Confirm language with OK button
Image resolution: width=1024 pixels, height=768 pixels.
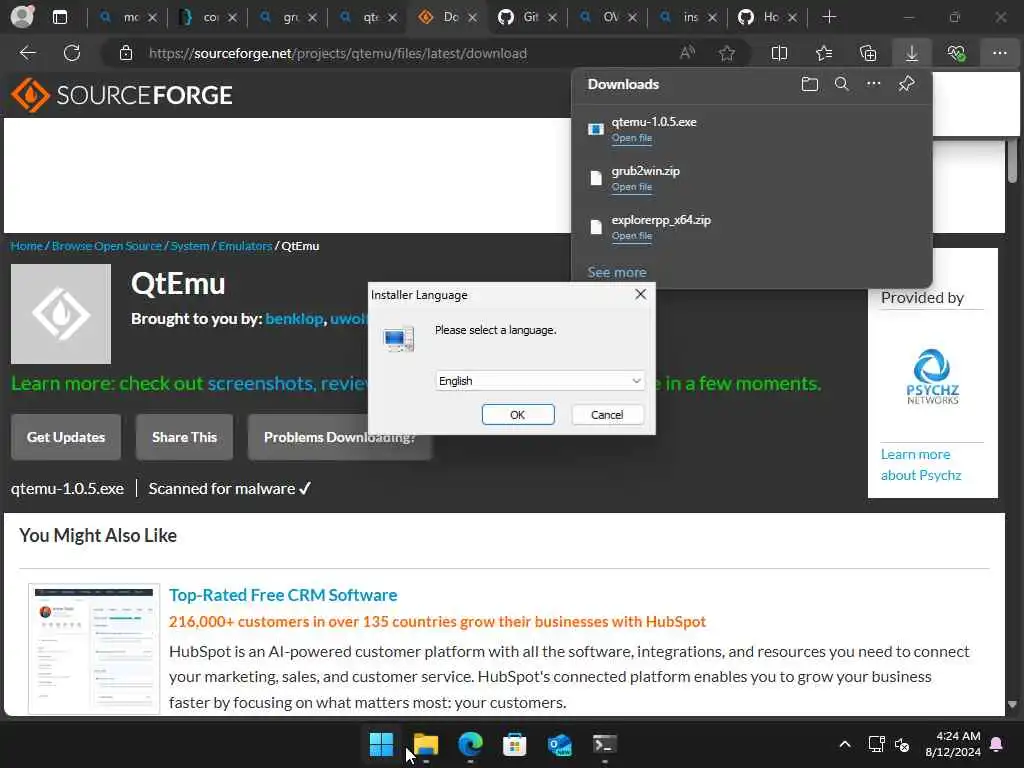(x=518, y=415)
